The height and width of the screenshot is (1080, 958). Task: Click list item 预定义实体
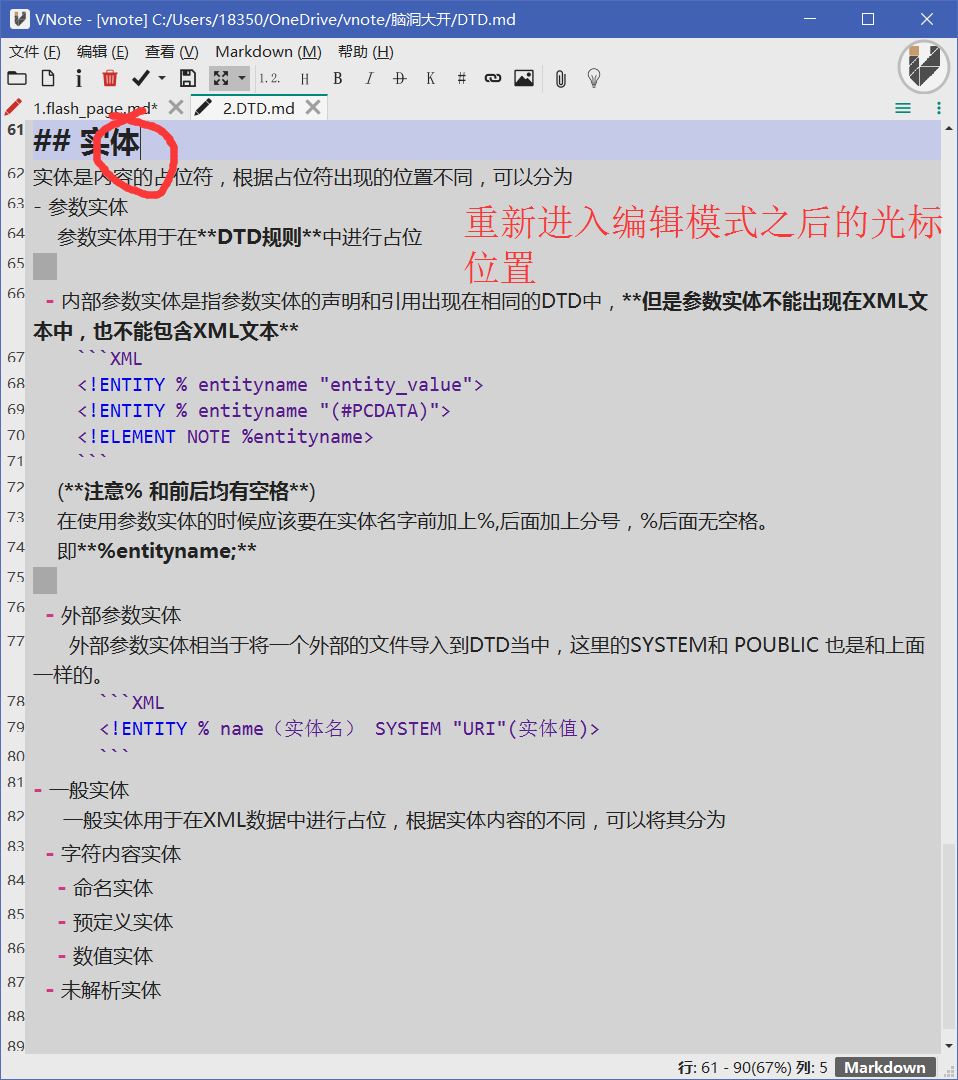(x=123, y=922)
